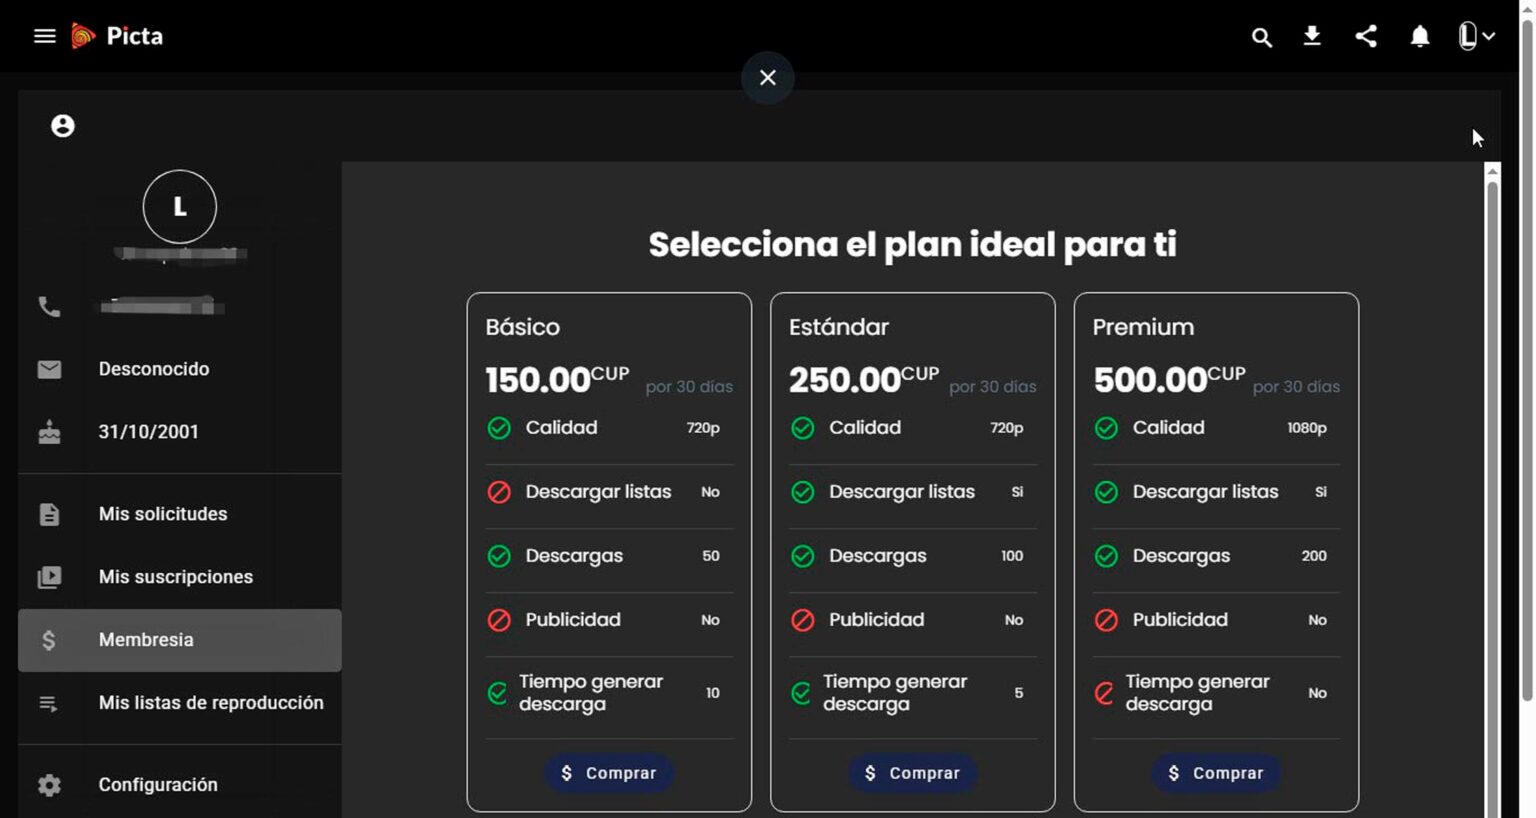Viewport: 1536px width, 818px height.
Task: Click Comprar on the Premium plan
Action: [x=1216, y=773]
